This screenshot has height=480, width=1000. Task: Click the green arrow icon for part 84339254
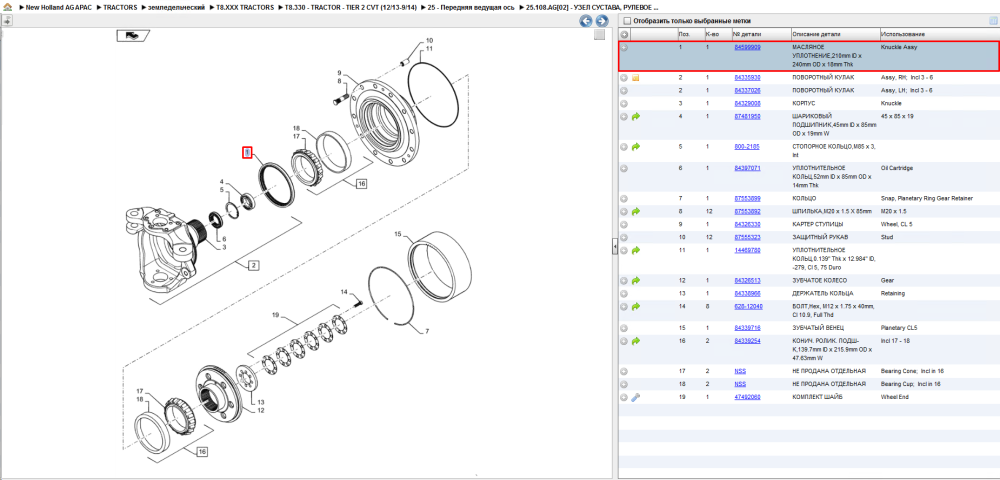635,341
